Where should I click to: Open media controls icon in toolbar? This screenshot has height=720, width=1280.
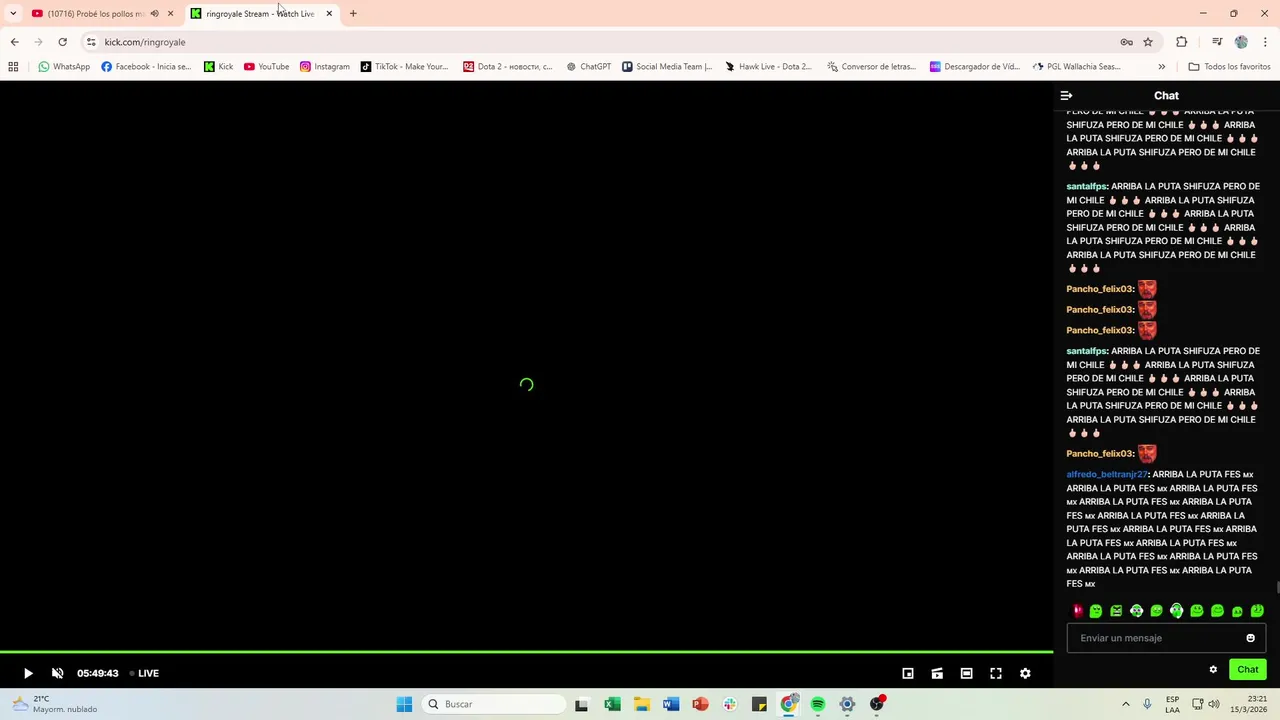coord(1217,42)
